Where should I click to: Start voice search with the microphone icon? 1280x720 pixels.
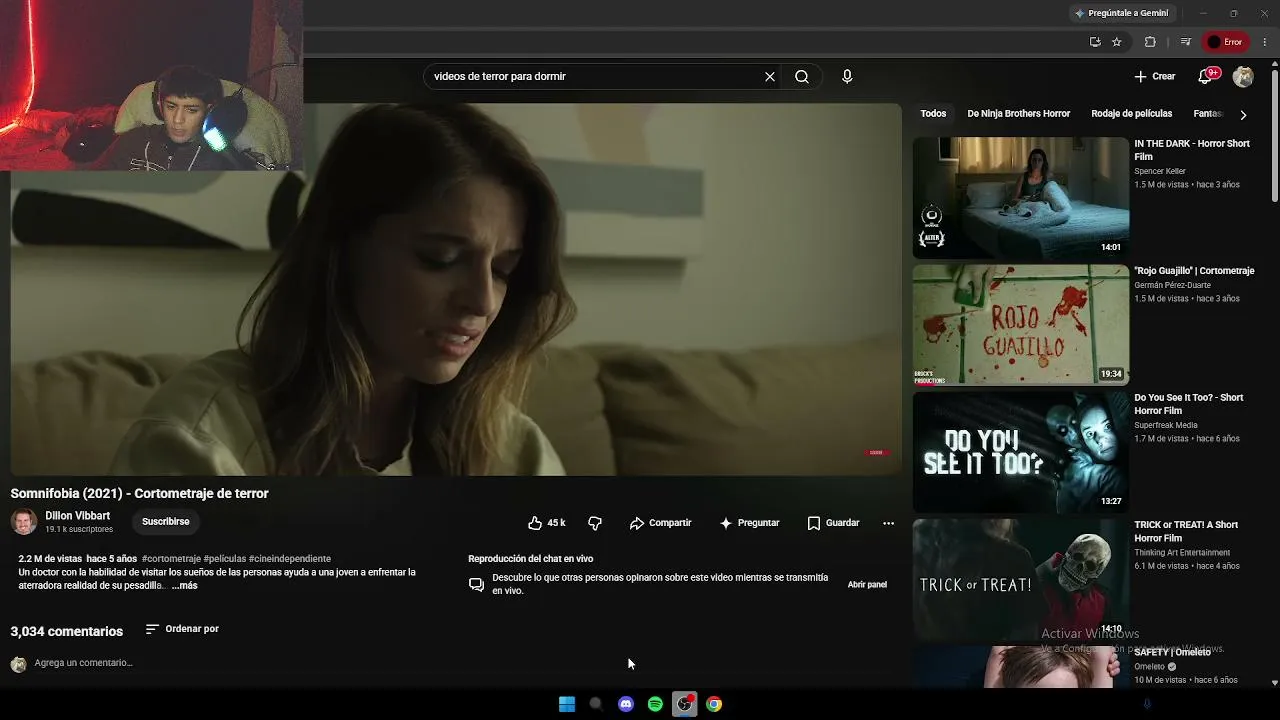[x=847, y=76]
